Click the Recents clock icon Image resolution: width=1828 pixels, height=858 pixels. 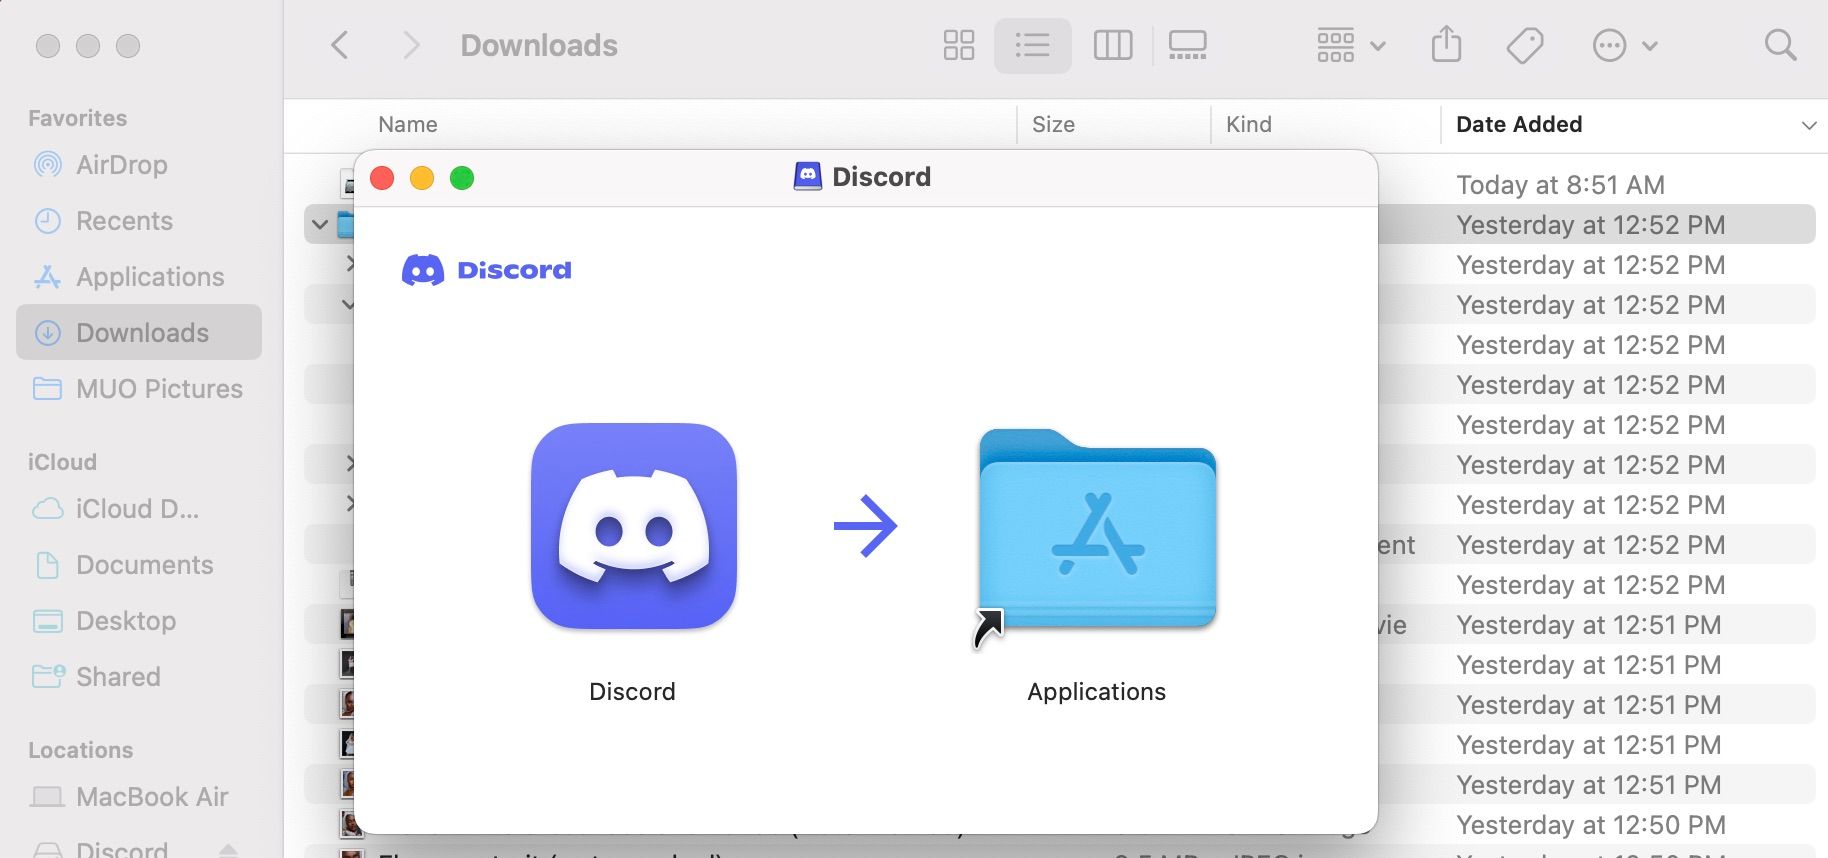(47, 221)
